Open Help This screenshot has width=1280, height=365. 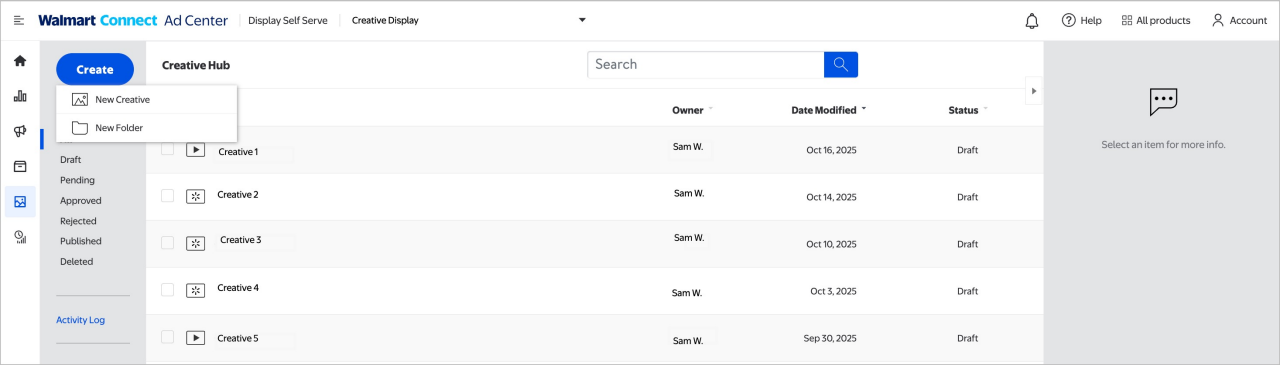1081,20
